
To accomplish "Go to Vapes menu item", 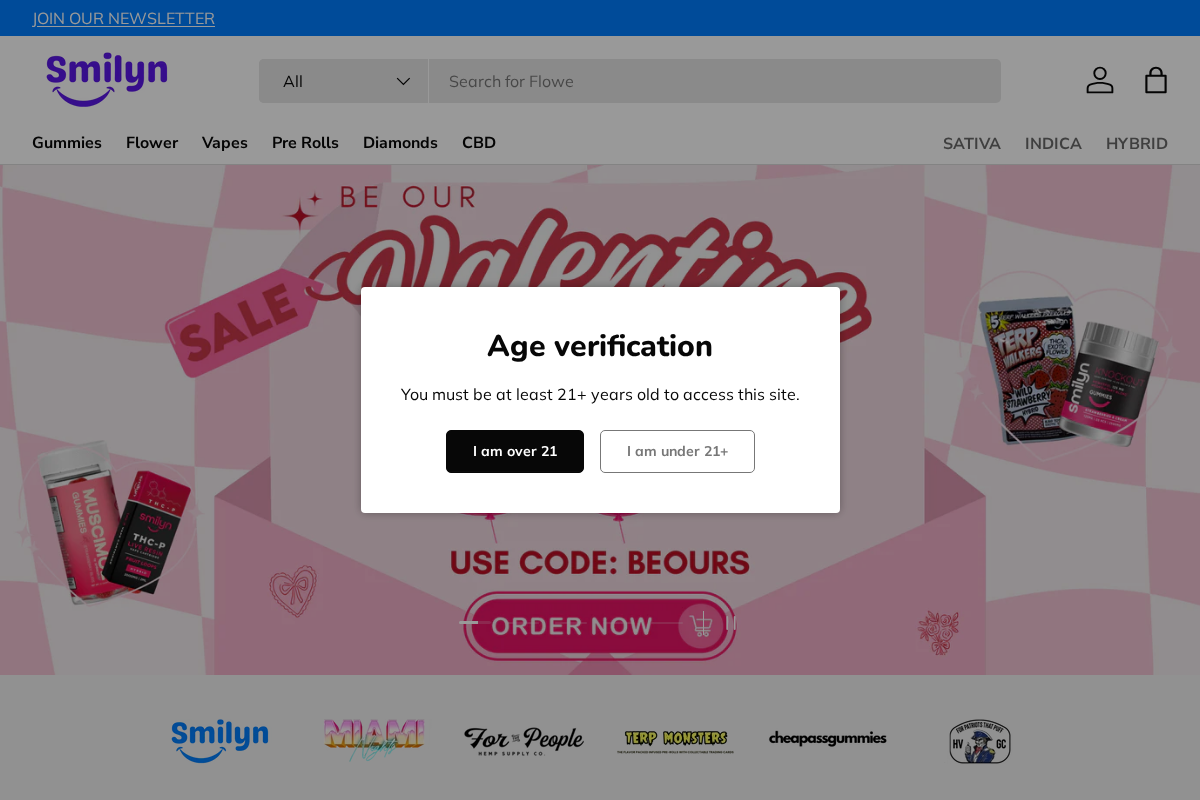I will (x=225, y=143).
